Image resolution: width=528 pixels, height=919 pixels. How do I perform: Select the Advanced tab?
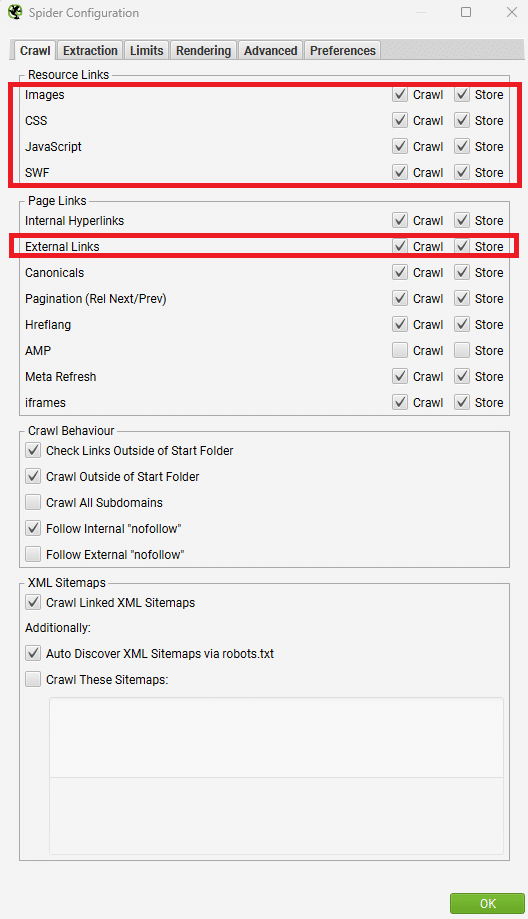point(271,50)
